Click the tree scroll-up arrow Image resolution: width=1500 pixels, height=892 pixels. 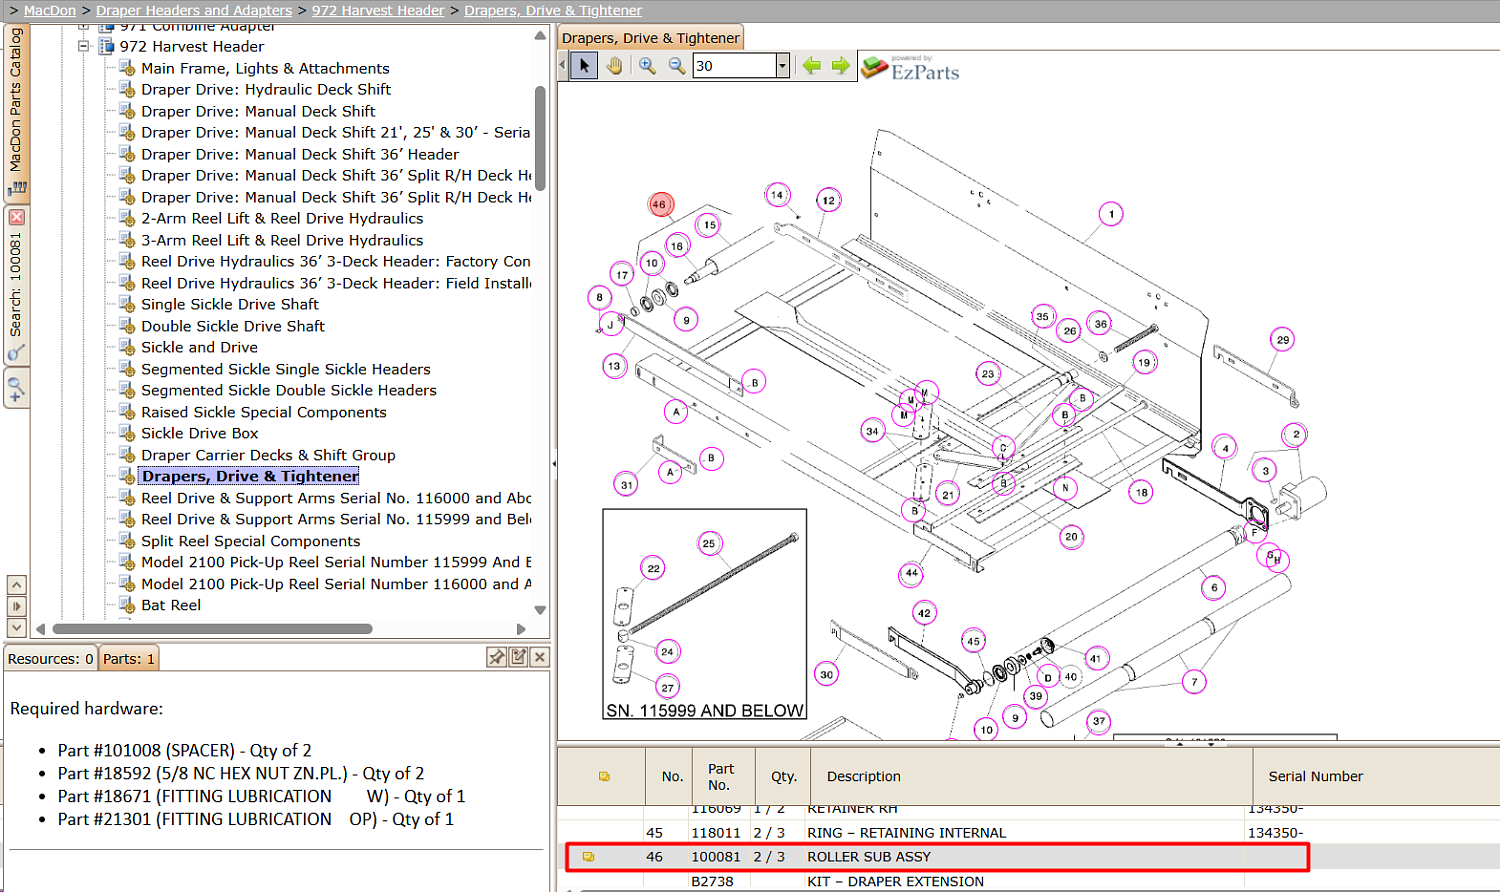click(540, 35)
